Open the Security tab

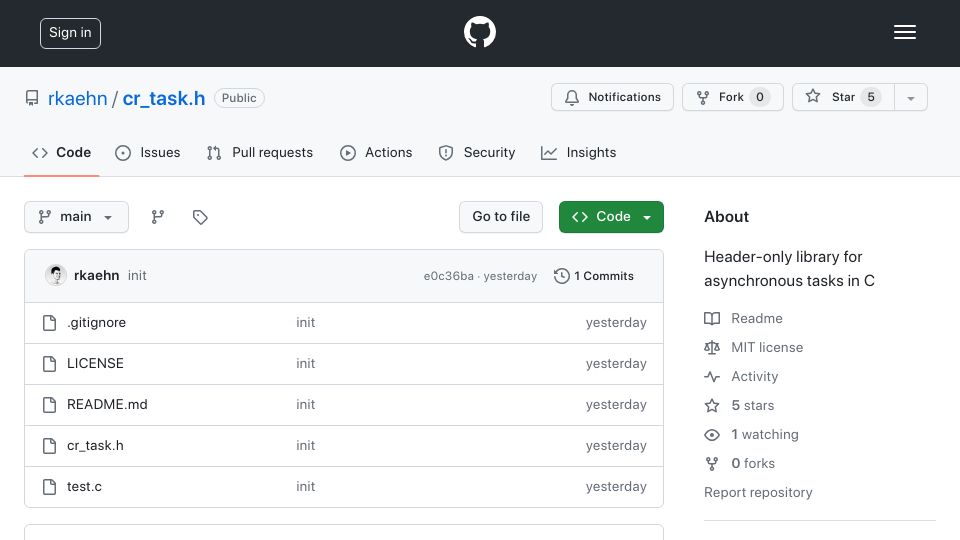pyautogui.click(x=477, y=152)
